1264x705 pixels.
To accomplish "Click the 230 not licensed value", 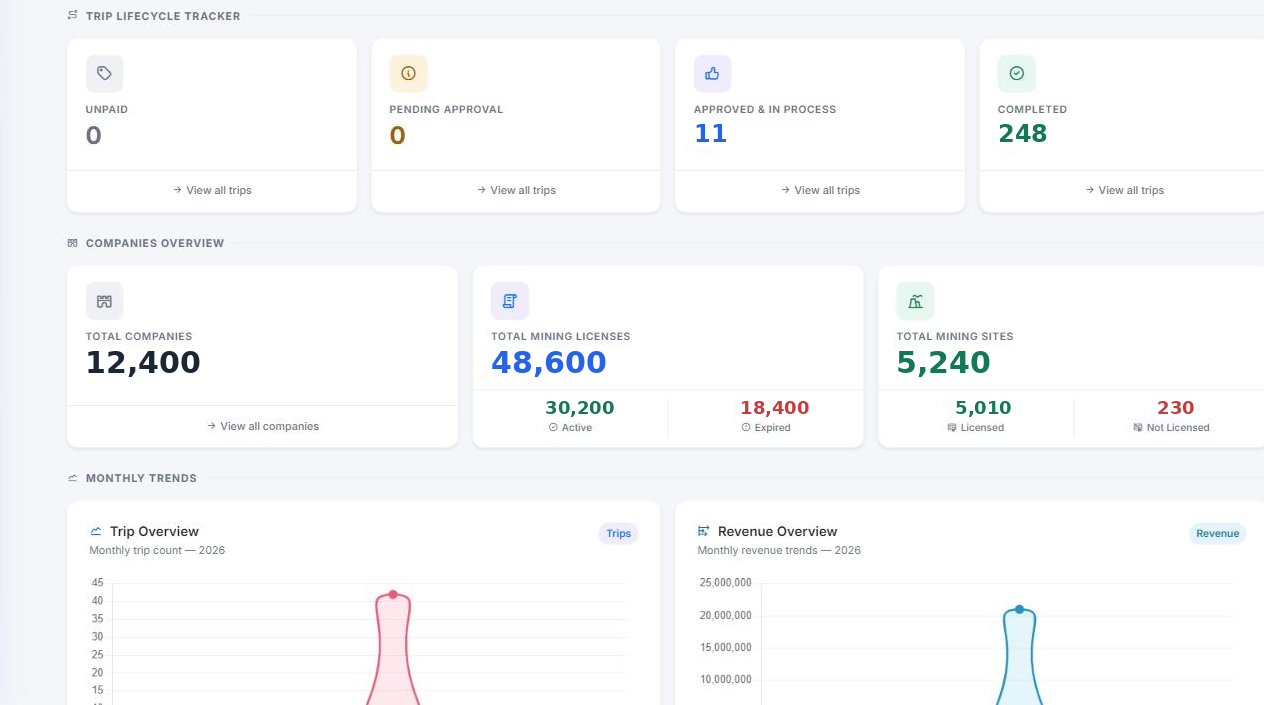I will click(x=1176, y=408).
